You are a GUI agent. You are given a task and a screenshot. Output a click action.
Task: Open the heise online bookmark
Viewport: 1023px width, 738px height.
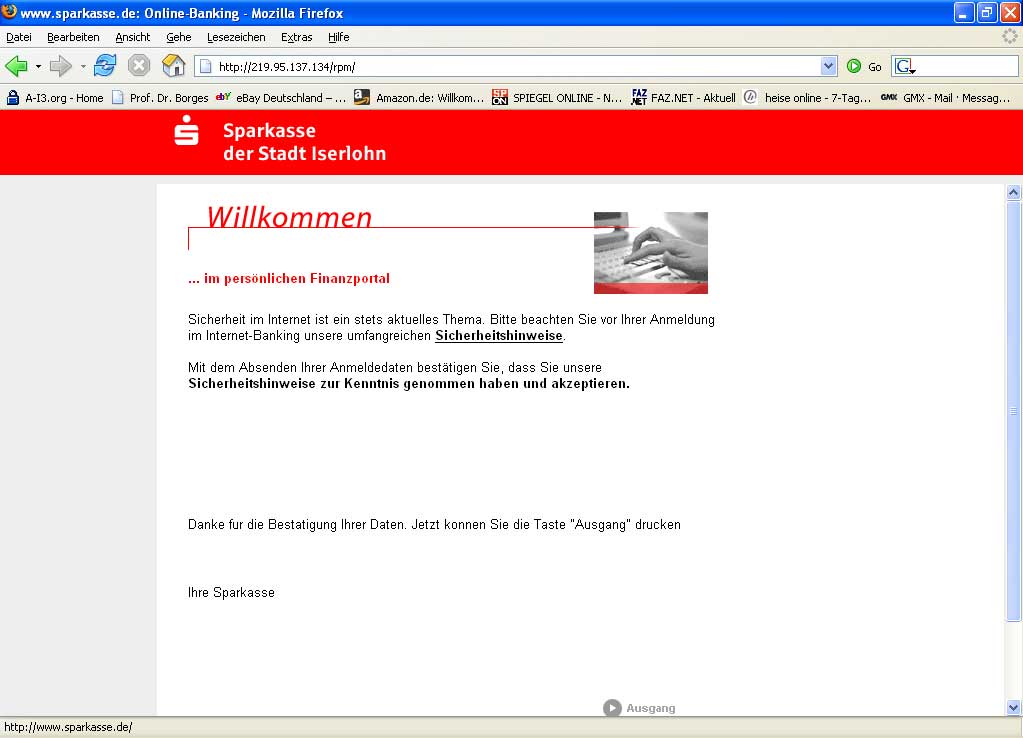click(x=808, y=98)
